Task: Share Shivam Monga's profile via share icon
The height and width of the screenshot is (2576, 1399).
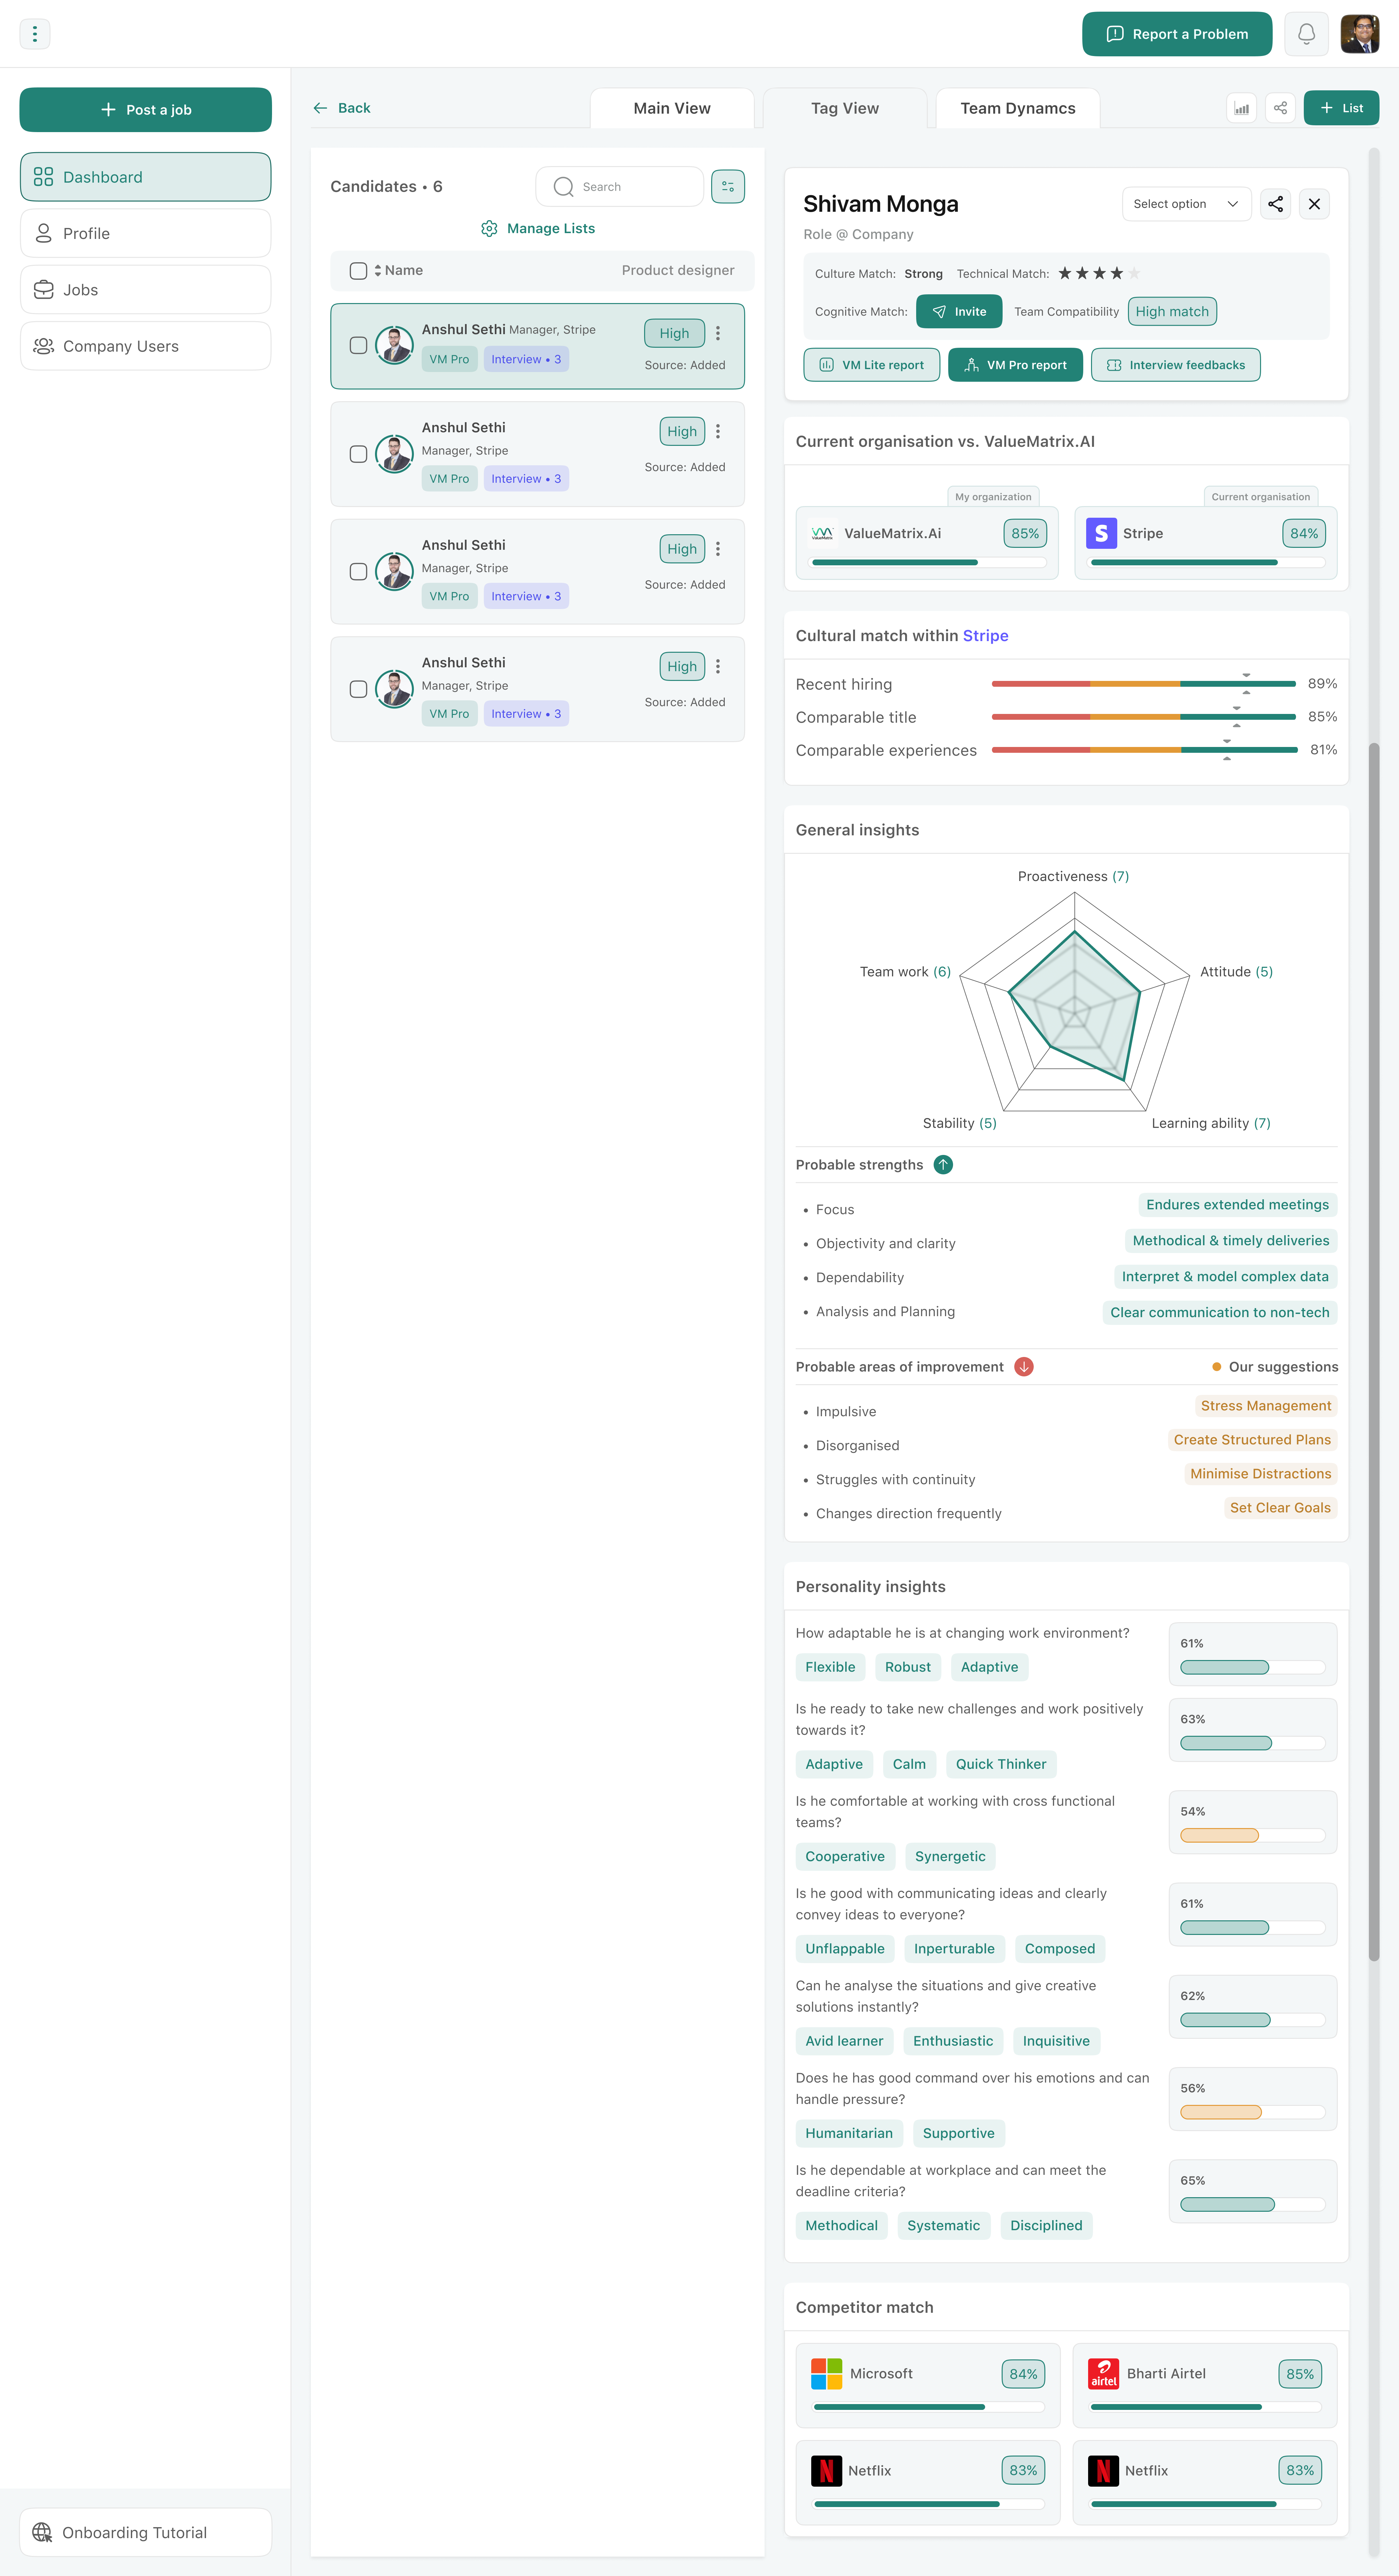Action: [1275, 204]
